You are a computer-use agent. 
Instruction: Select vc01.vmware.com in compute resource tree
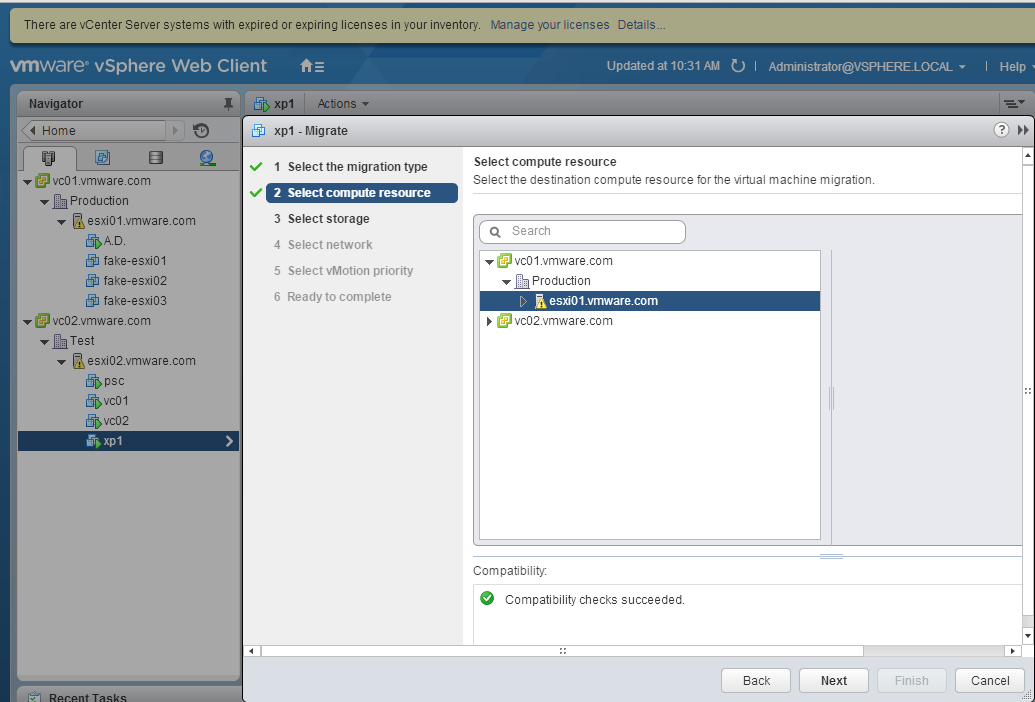(563, 261)
